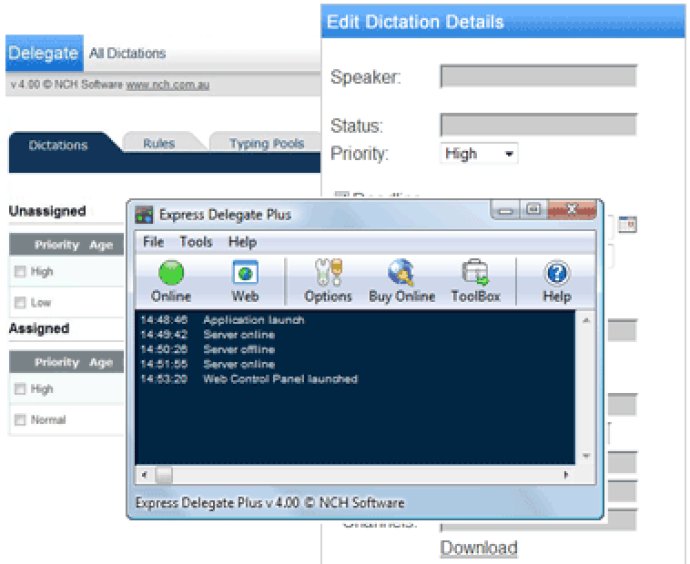Click the horizontal scroll right arrow
This screenshot has height=564, width=690.
(x=566, y=475)
